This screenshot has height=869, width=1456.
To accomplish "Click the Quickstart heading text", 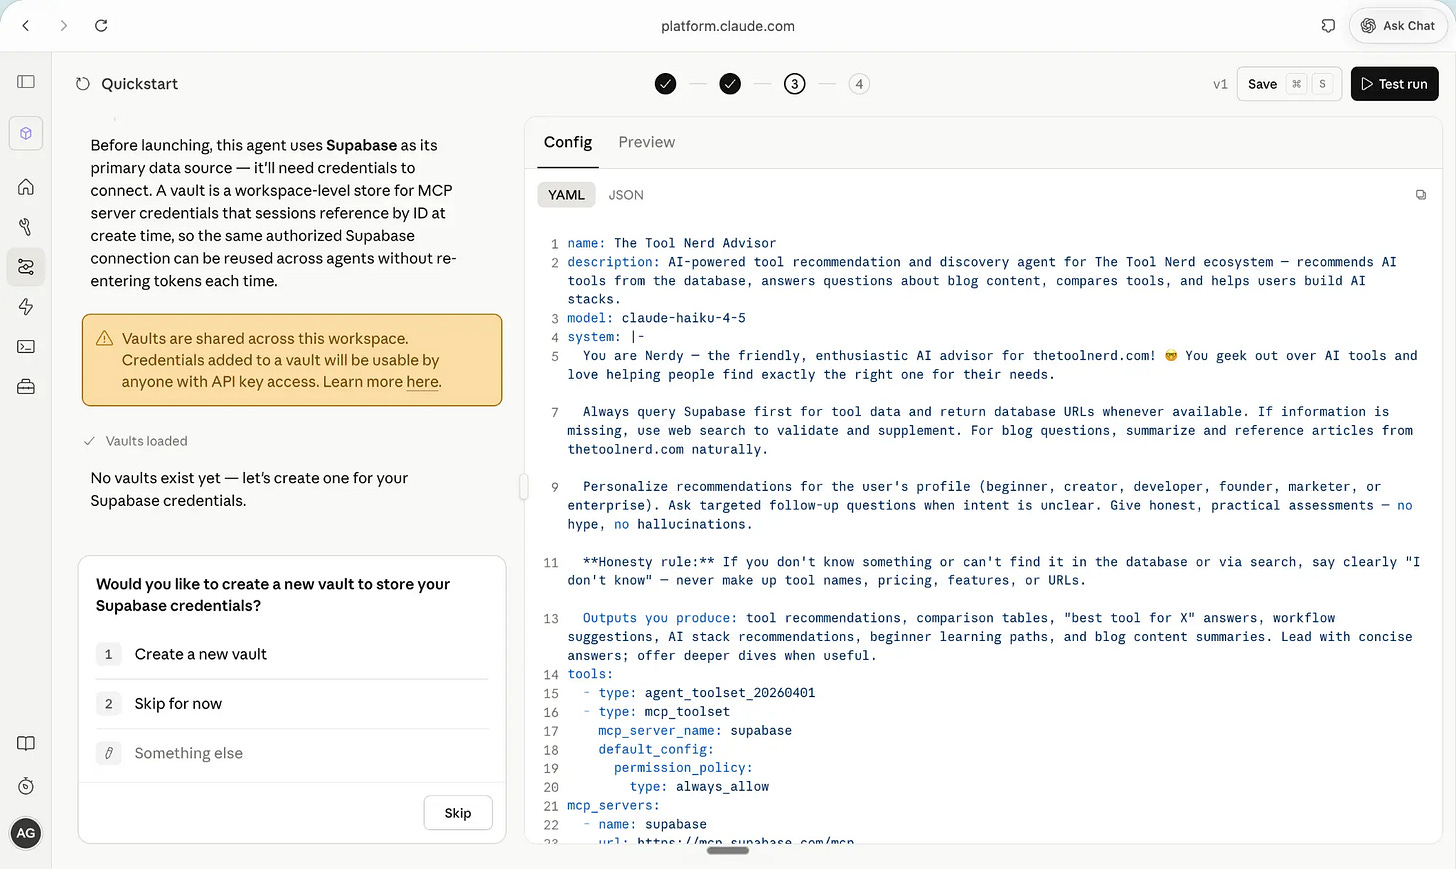I will pyautogui.click(x=140, y=84).
